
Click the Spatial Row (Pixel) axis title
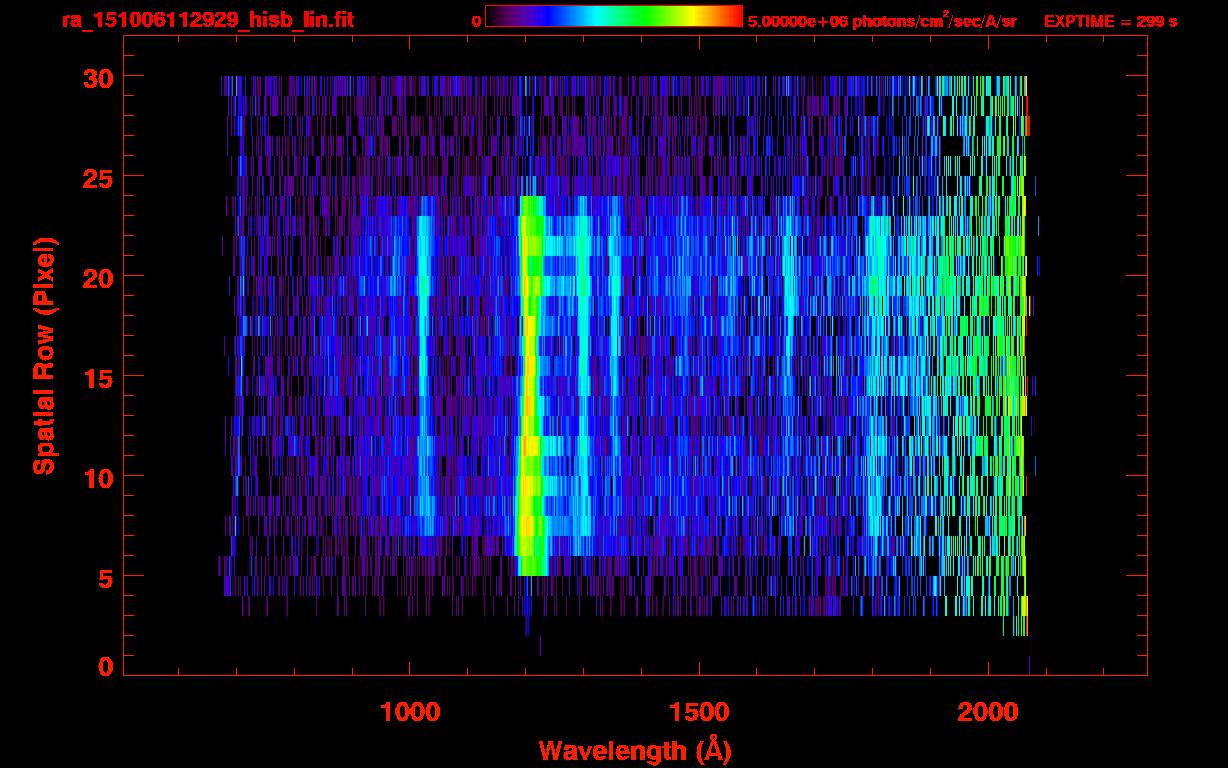[x=44, y=355]
